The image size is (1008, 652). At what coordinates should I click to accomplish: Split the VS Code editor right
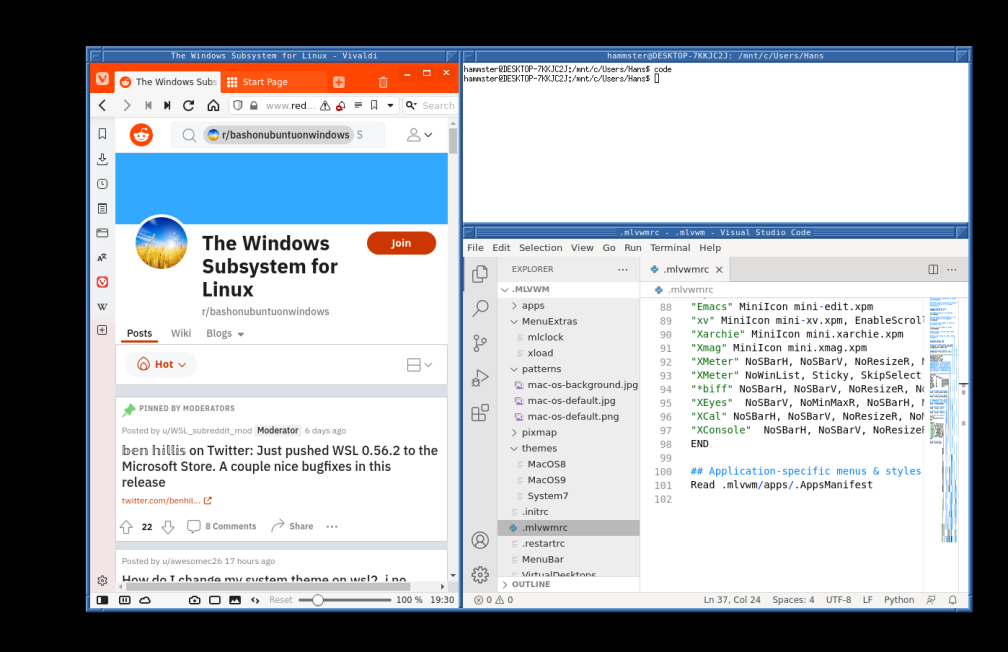[x=933, y=269]
